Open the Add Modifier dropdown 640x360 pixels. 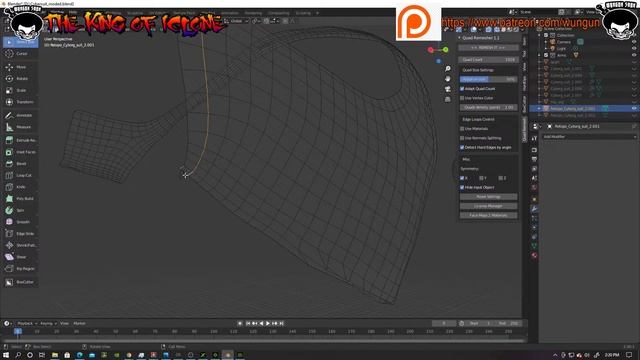[x=589, y=137]
